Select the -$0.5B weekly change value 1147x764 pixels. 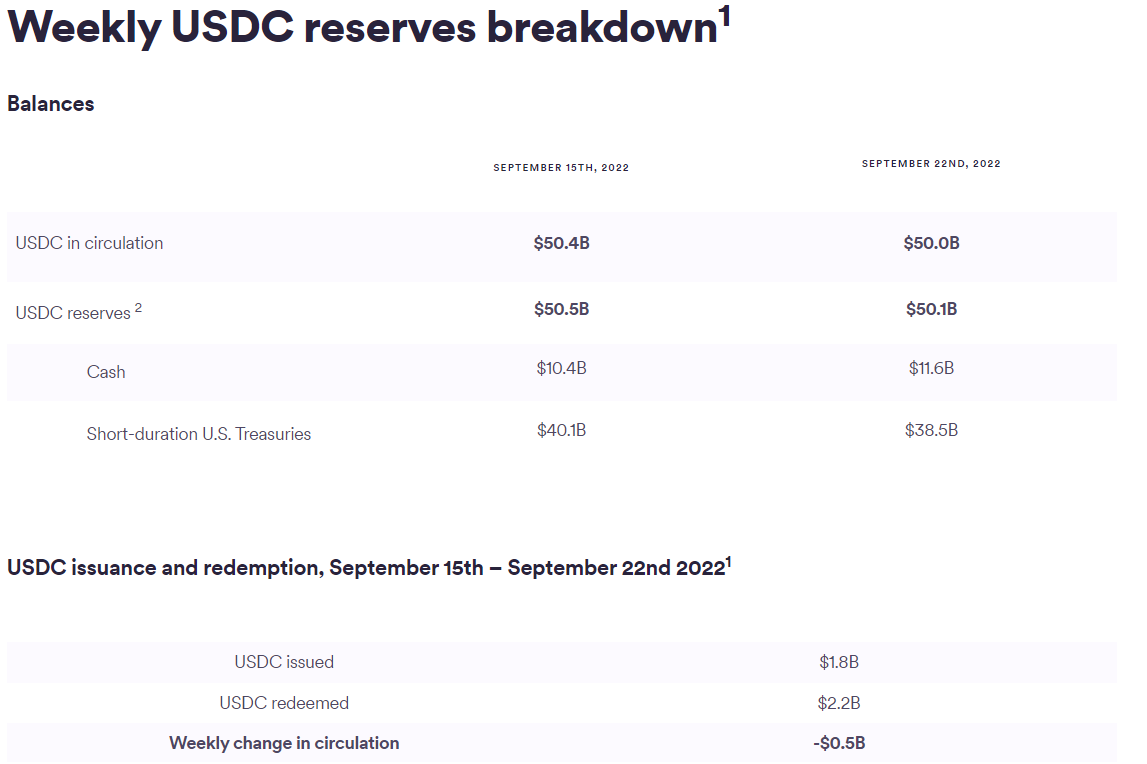click(839, 743)
